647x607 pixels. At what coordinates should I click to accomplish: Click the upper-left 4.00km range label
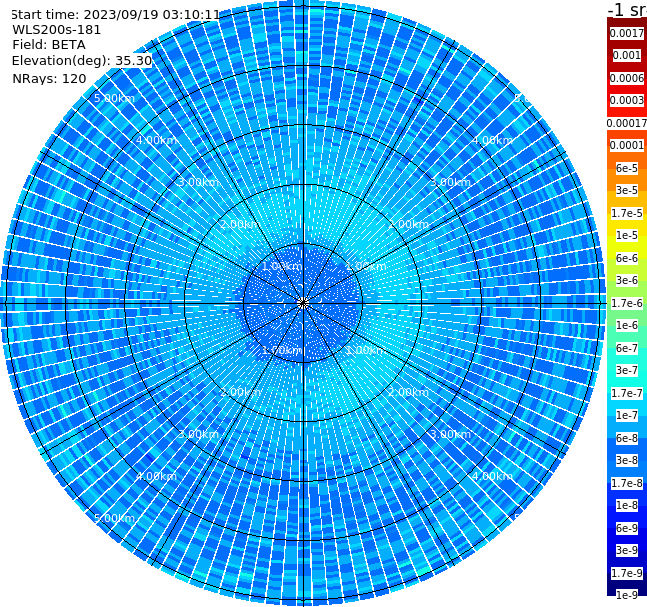(x=156, y=140)
